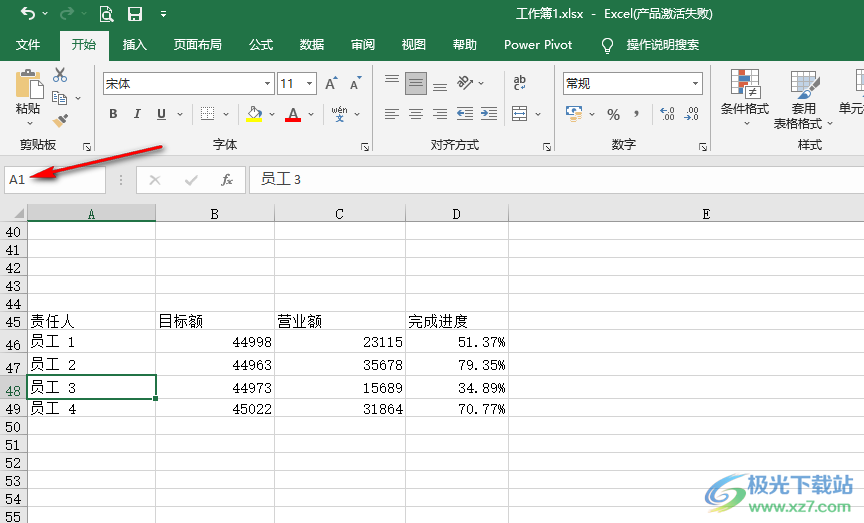Screen dimensions: 864x523
Task: Click Merge and Center icon
Action: [520, 114]
